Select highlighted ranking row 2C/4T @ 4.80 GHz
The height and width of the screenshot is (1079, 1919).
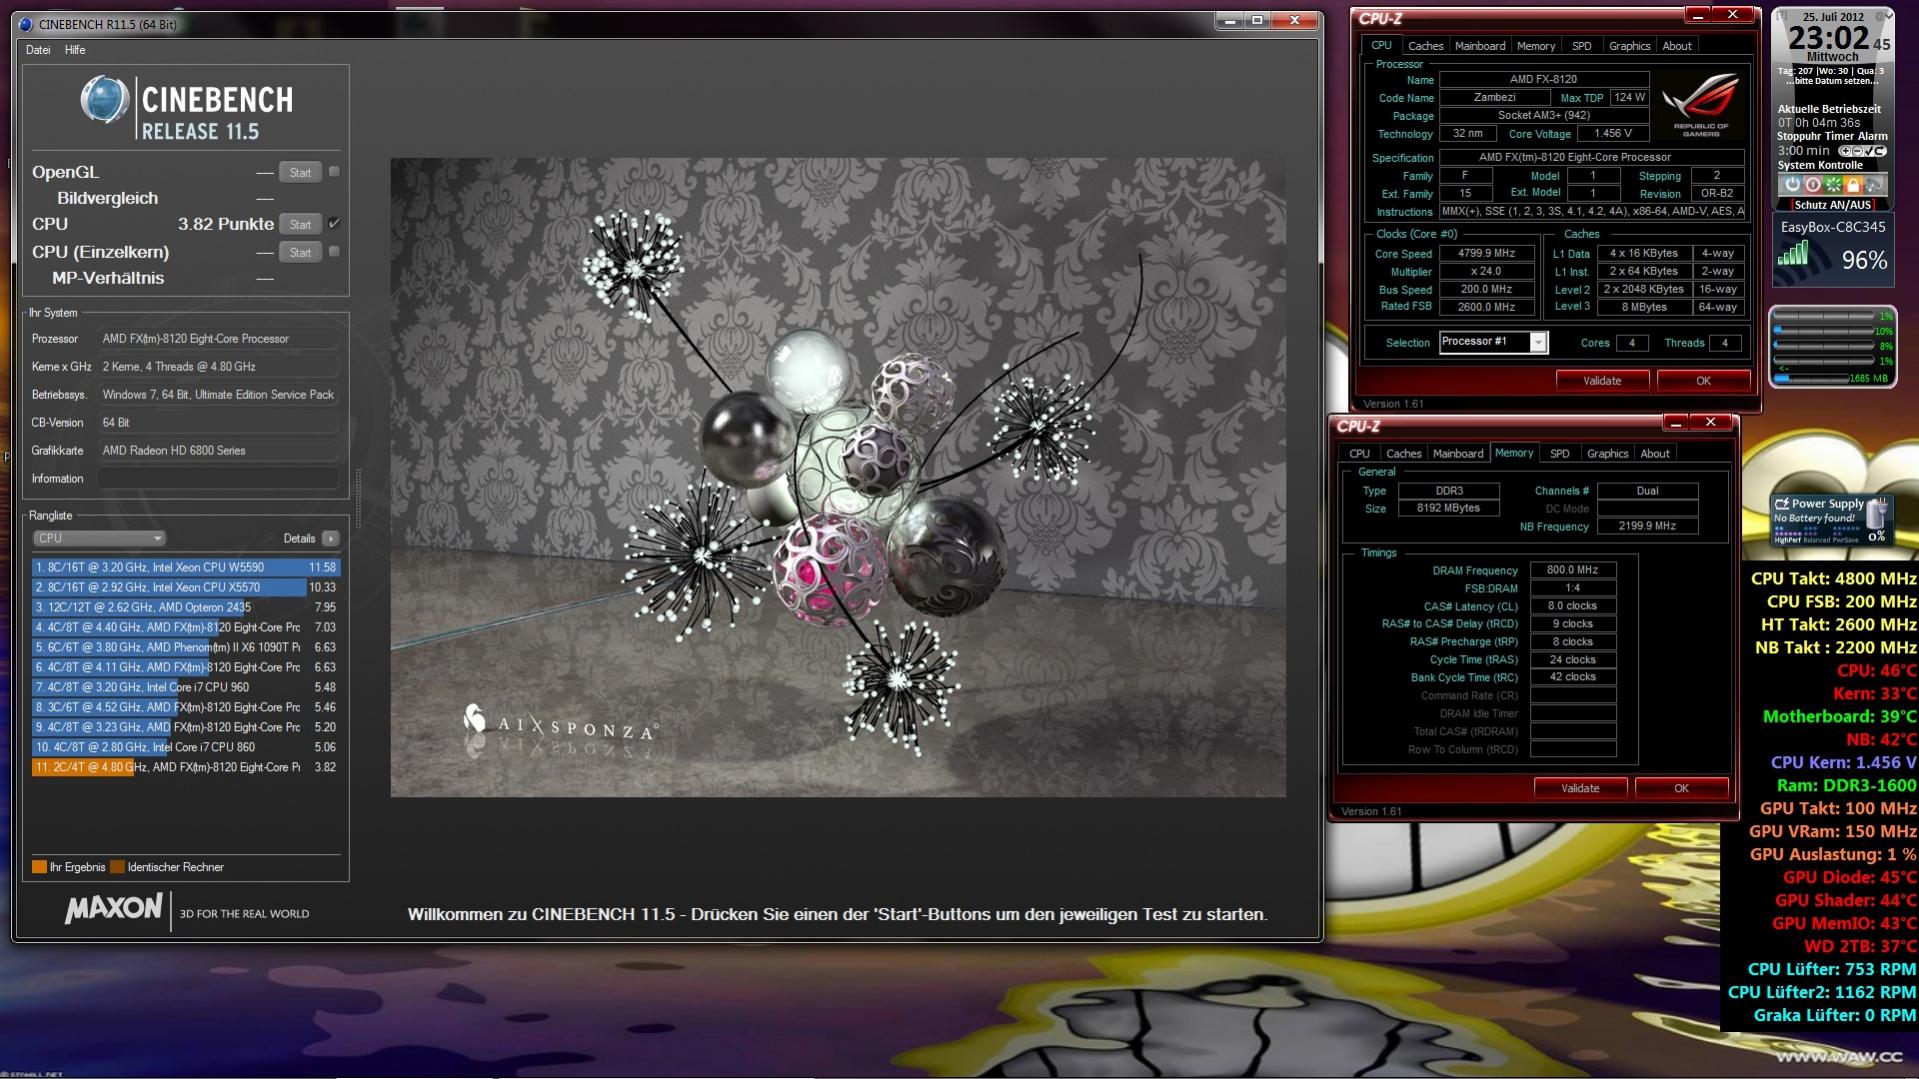tap(186, 767)
